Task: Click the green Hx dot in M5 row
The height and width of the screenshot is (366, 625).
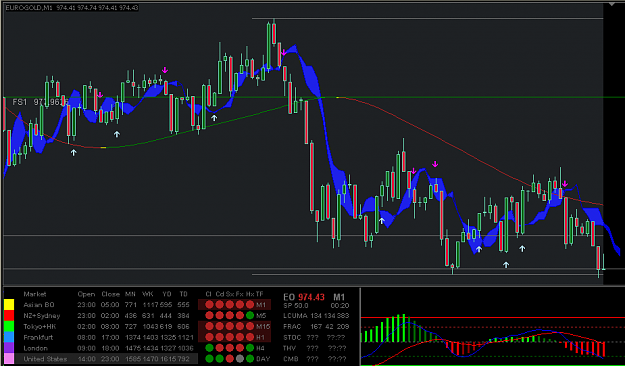Action: 250,316
